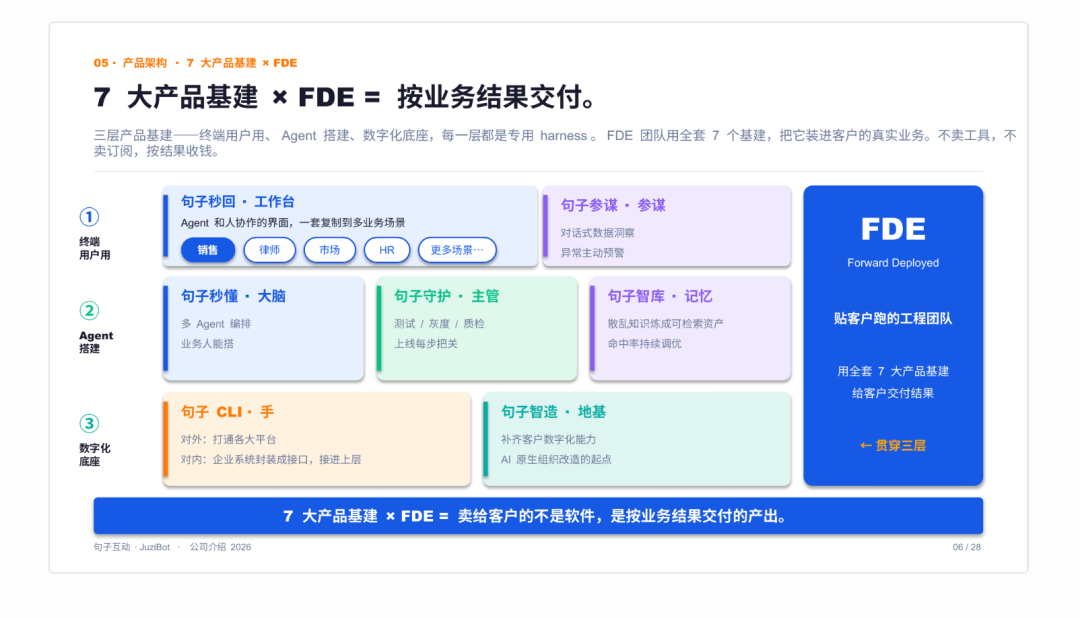Screen dimensions: 1080x618
Task: Select the 句子智造 · 地基 card title
Action: pyautogui.click(x=553, y=412)
